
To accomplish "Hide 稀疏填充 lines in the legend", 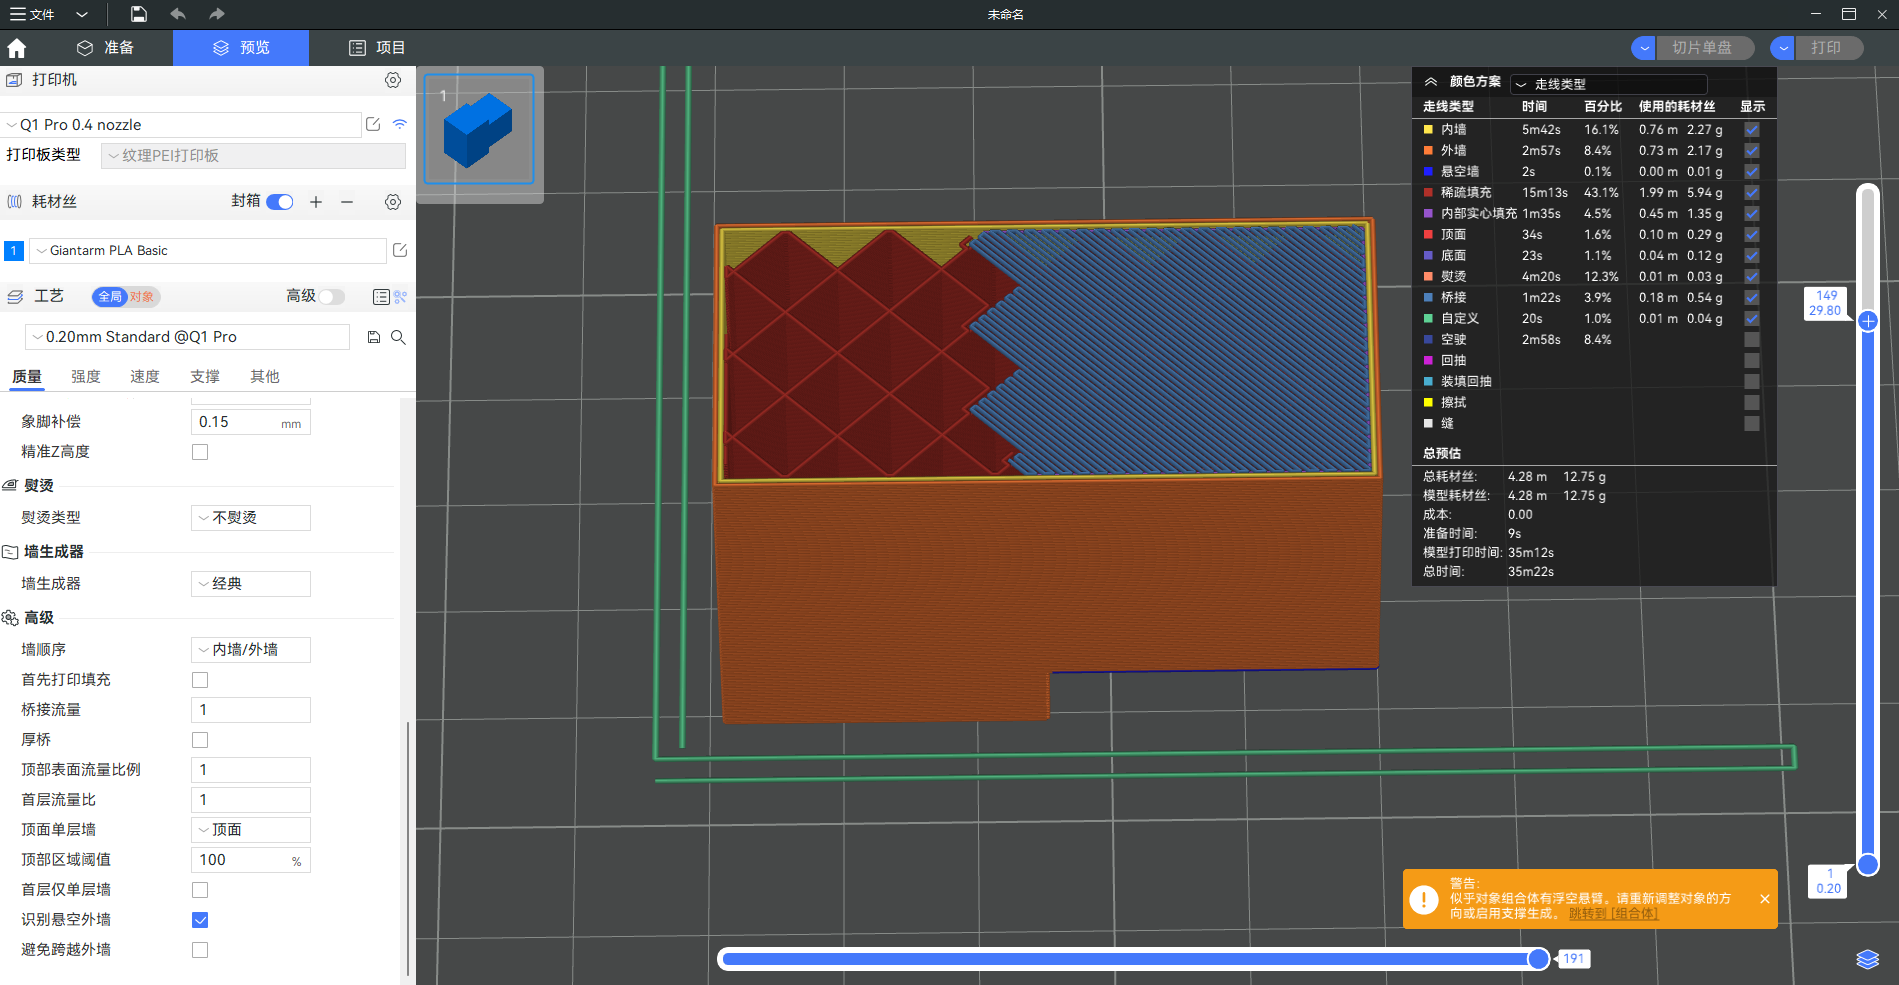I will click(x=1752, y=193).
